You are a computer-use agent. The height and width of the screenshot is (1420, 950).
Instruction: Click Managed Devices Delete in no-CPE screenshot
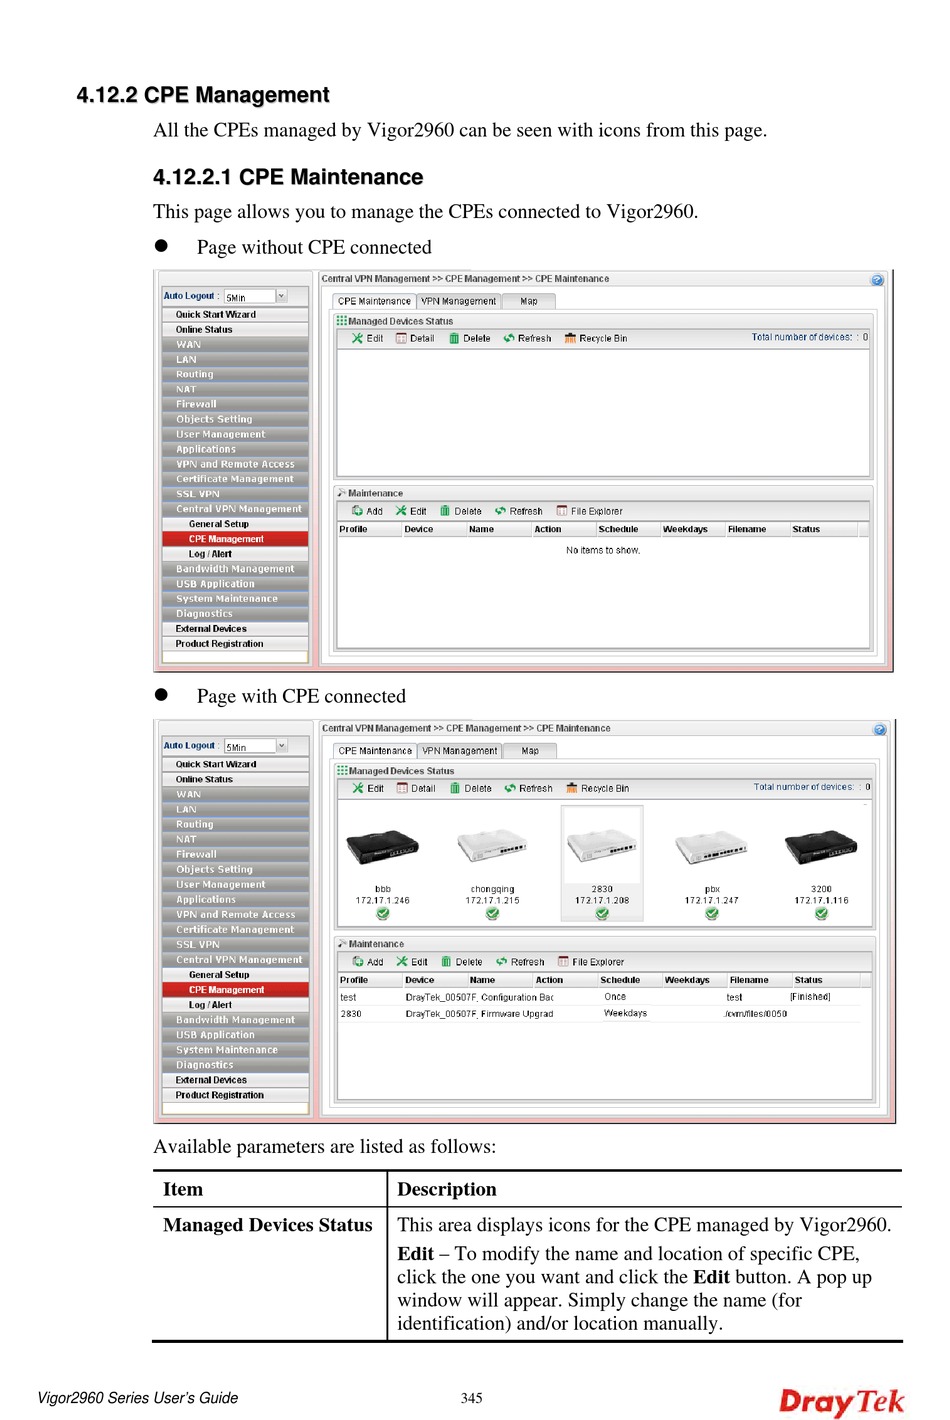[470, 338]
